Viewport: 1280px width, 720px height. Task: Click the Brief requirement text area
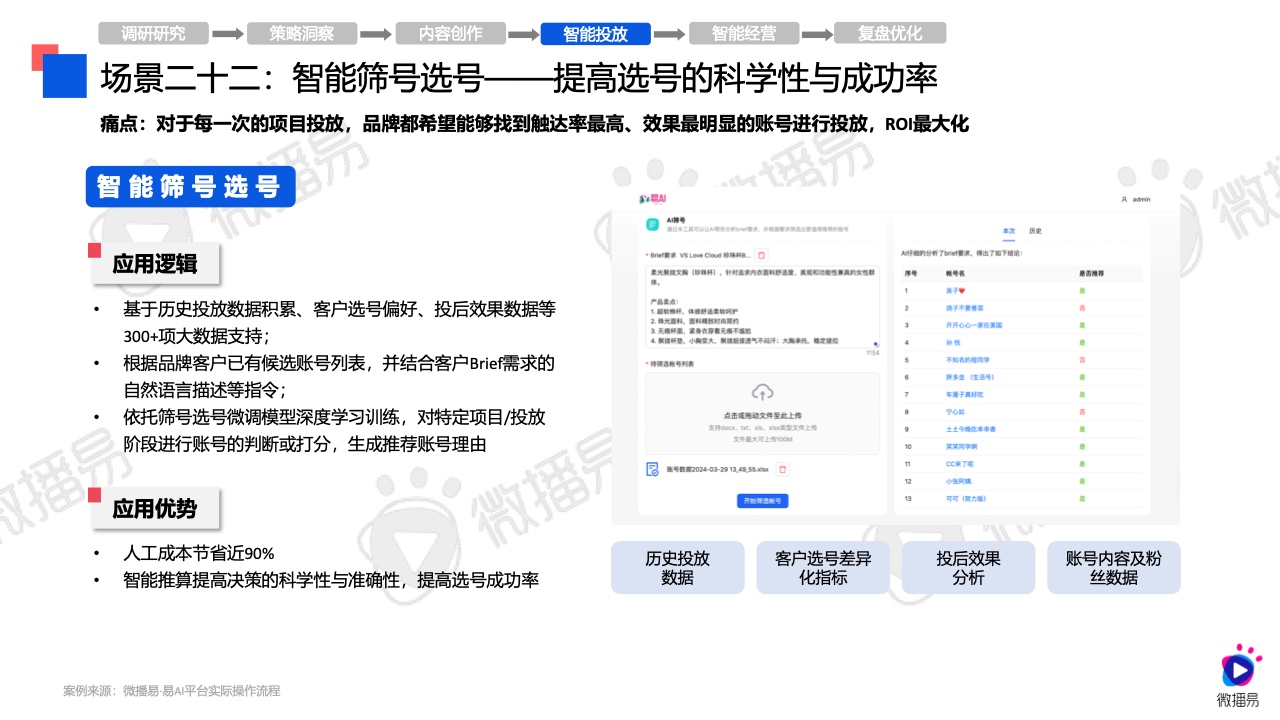coord(760,305)
